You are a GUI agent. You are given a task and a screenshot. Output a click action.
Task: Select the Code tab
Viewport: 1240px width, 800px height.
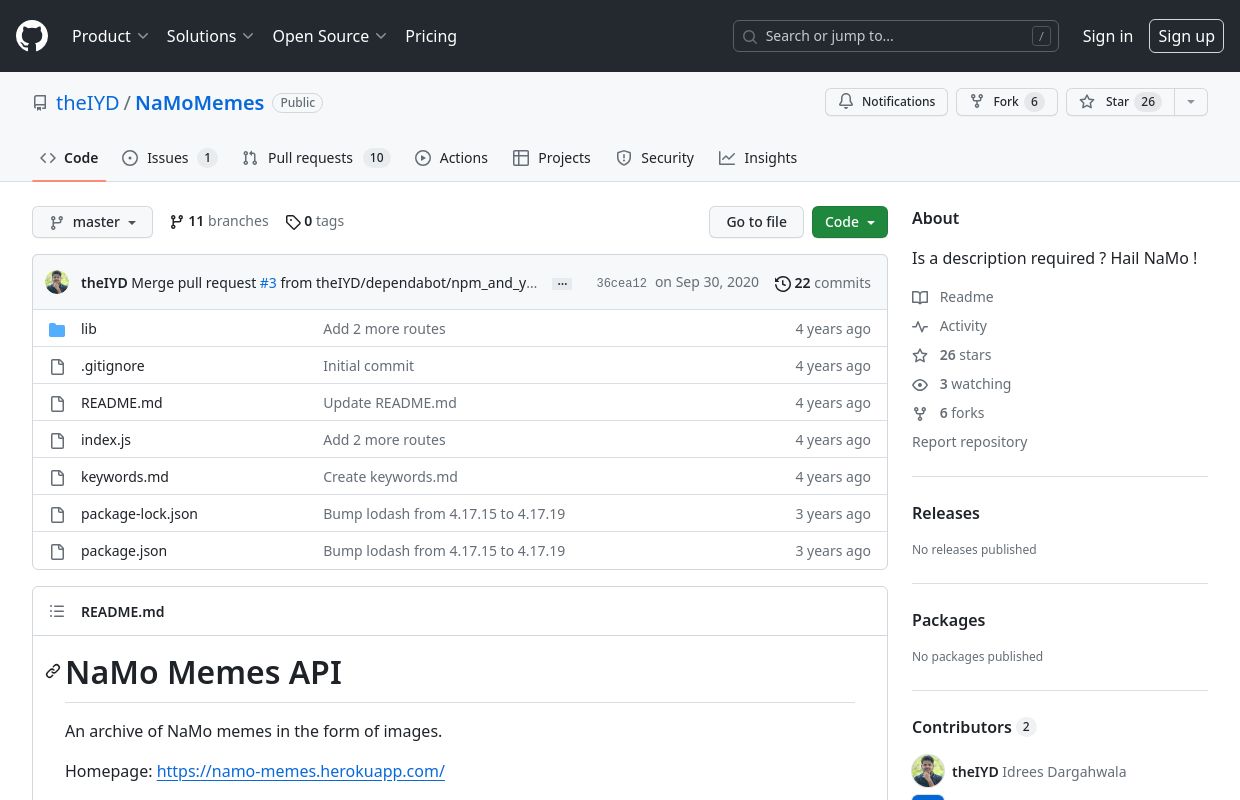(69, 158)
